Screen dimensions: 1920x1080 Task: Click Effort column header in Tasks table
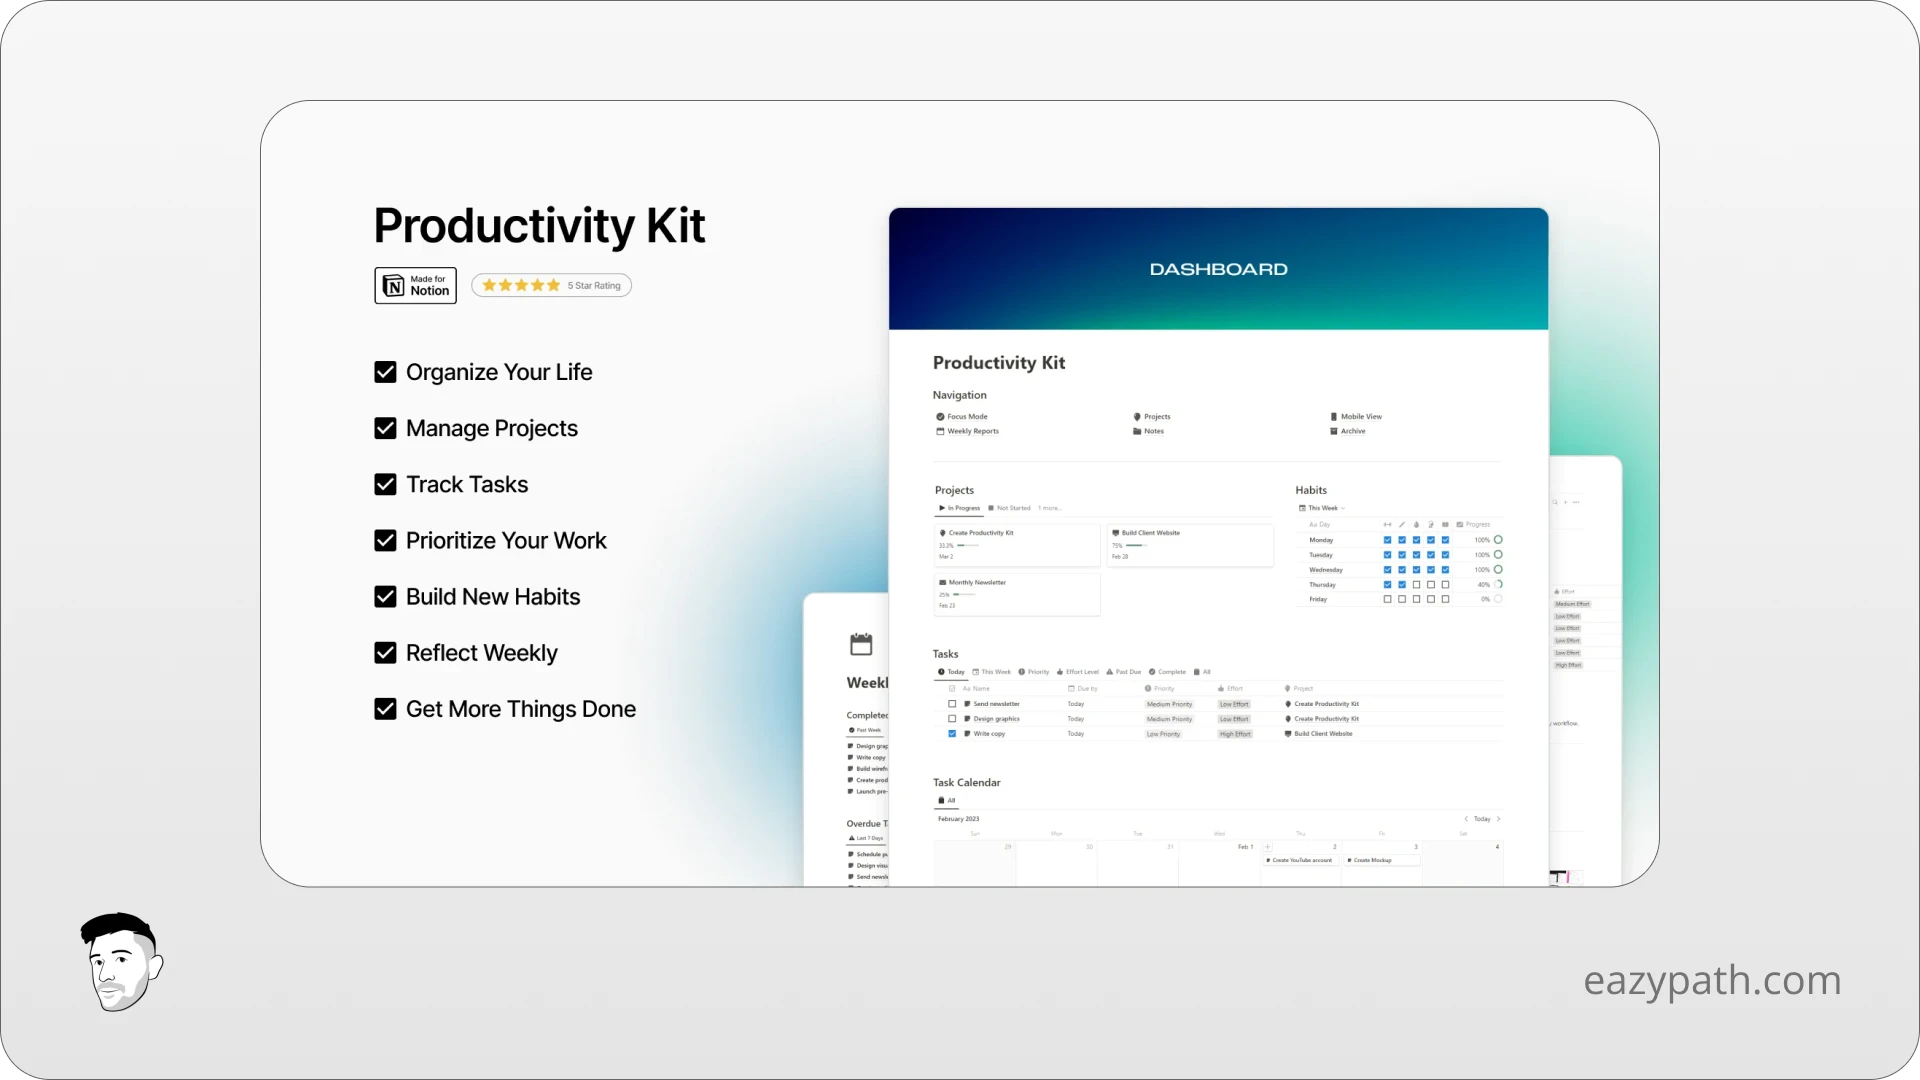[x=1230, y=689]
